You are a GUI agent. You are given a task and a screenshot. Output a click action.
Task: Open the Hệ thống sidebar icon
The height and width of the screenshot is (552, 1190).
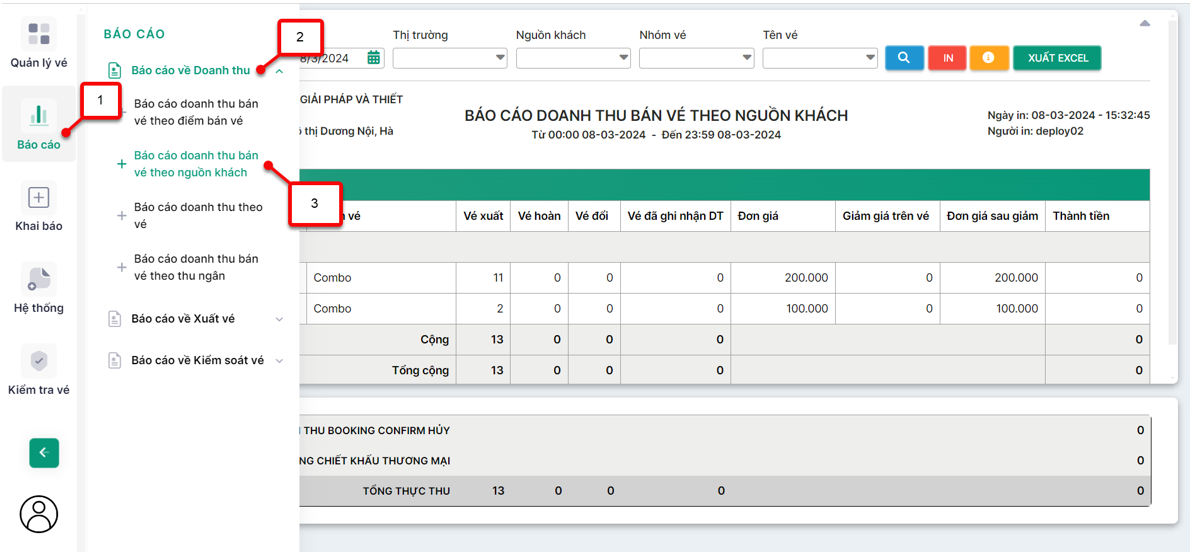(39, 279)
